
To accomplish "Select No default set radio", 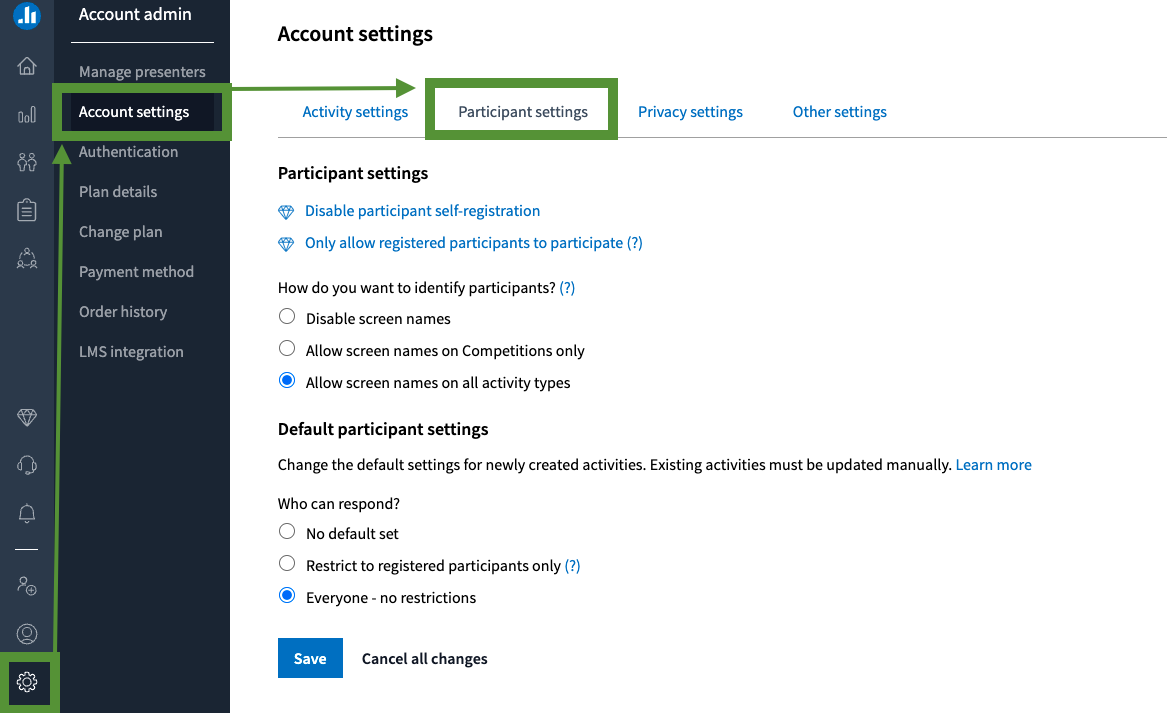I will [287, 531].
